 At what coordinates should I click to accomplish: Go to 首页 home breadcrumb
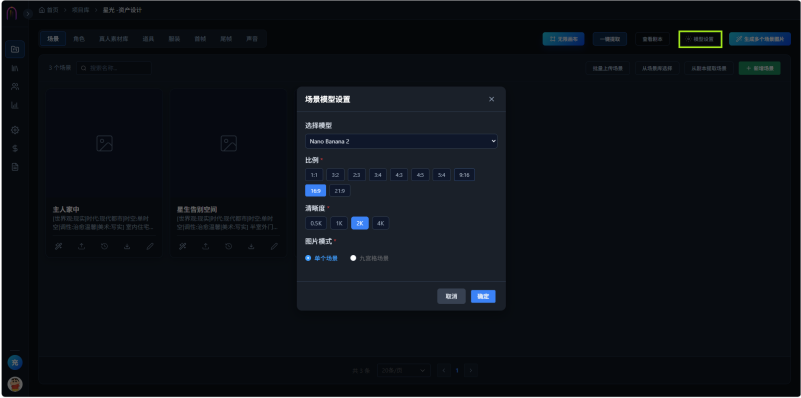click(x=49, y=10)
